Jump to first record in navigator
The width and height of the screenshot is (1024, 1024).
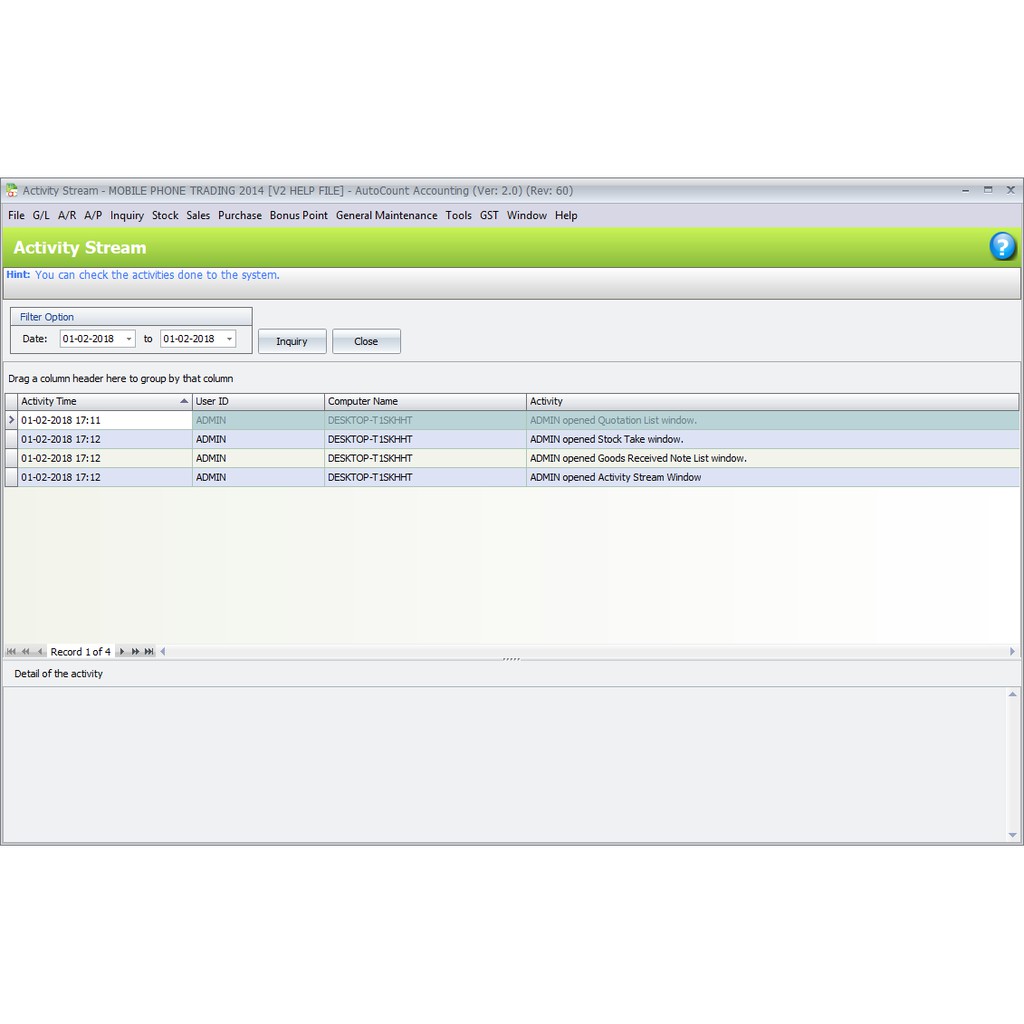coord(11,652)
